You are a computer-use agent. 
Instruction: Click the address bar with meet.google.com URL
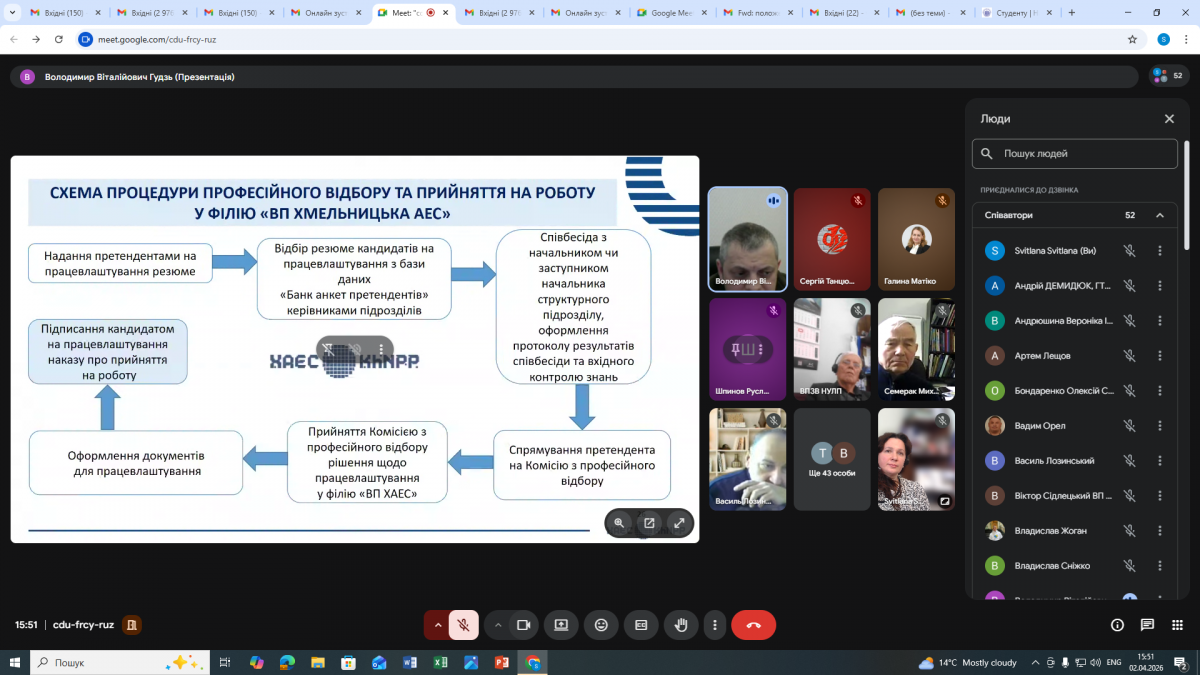(610, 39)
